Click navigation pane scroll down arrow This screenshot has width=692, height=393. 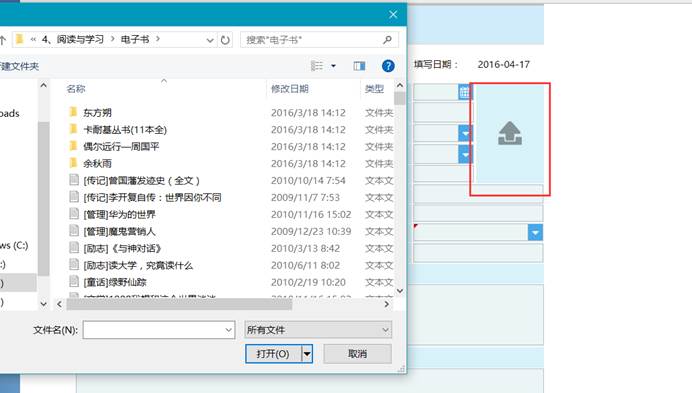pyautogui.click(x=43, y=304)
